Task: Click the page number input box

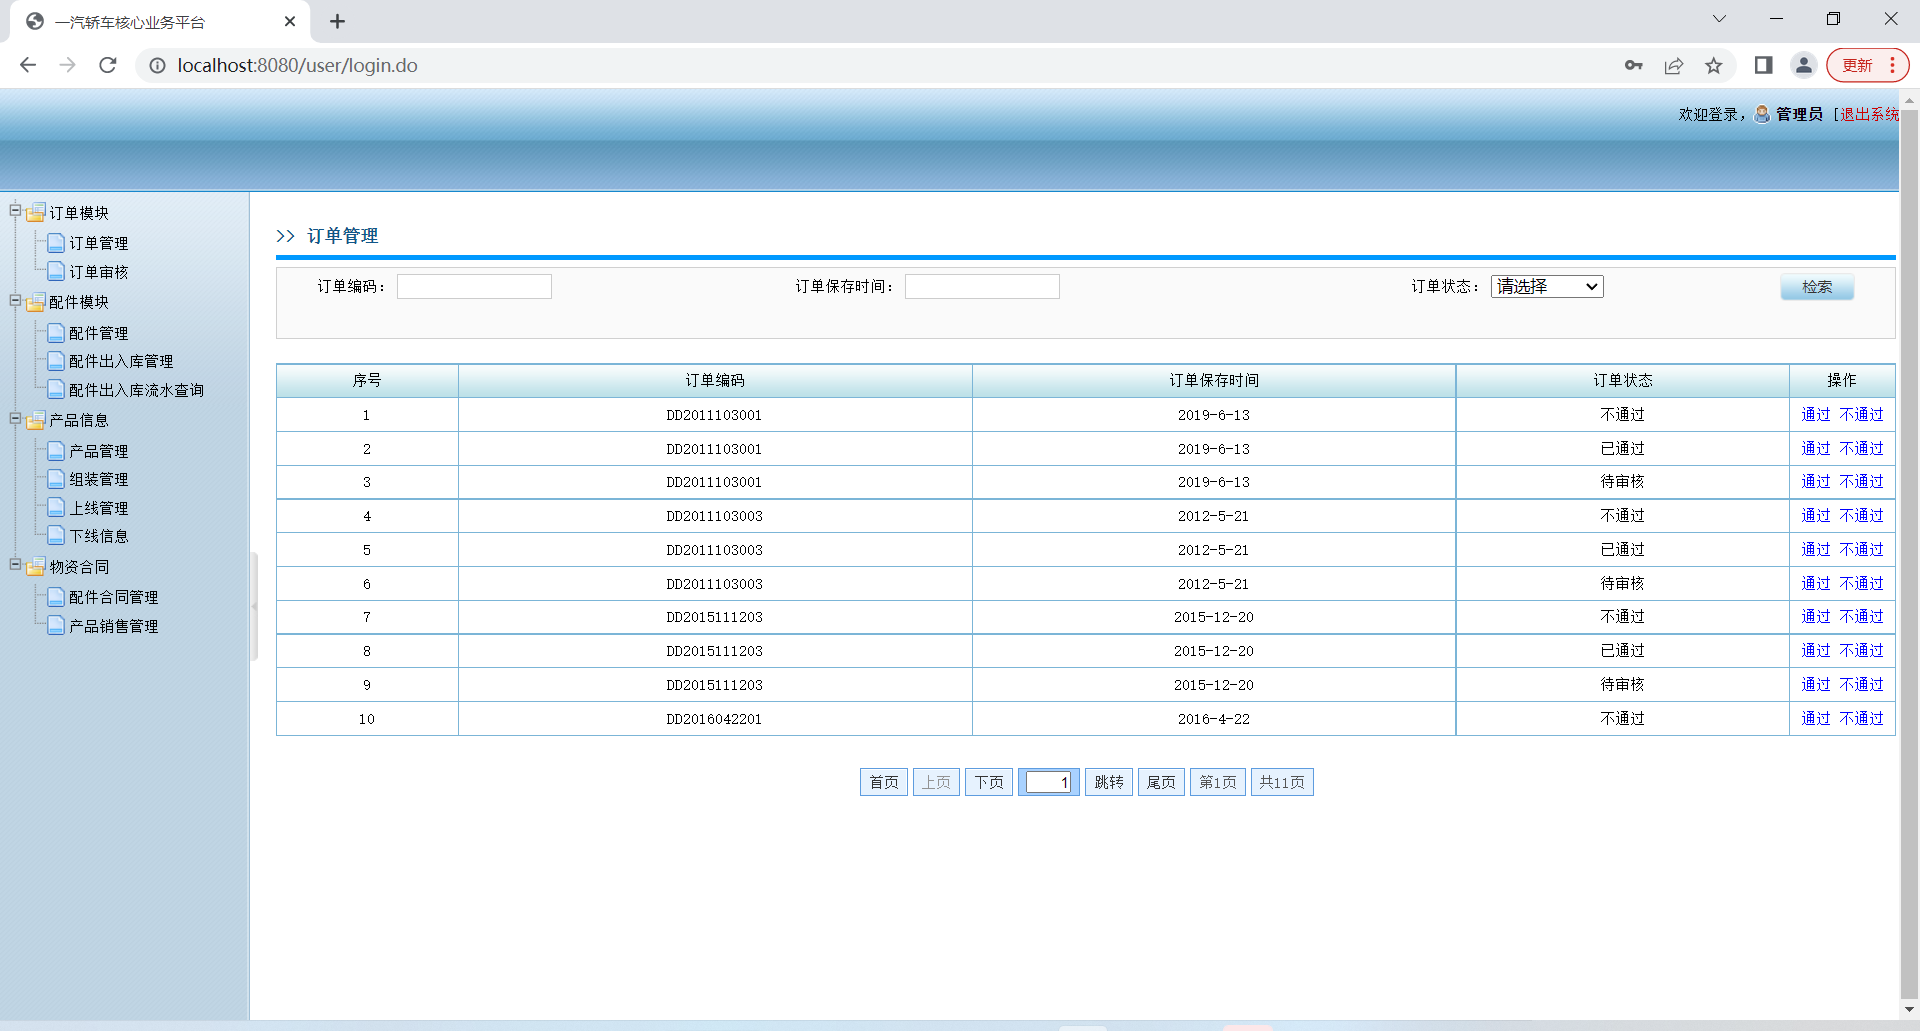Action: click(x=1049, y=782)
